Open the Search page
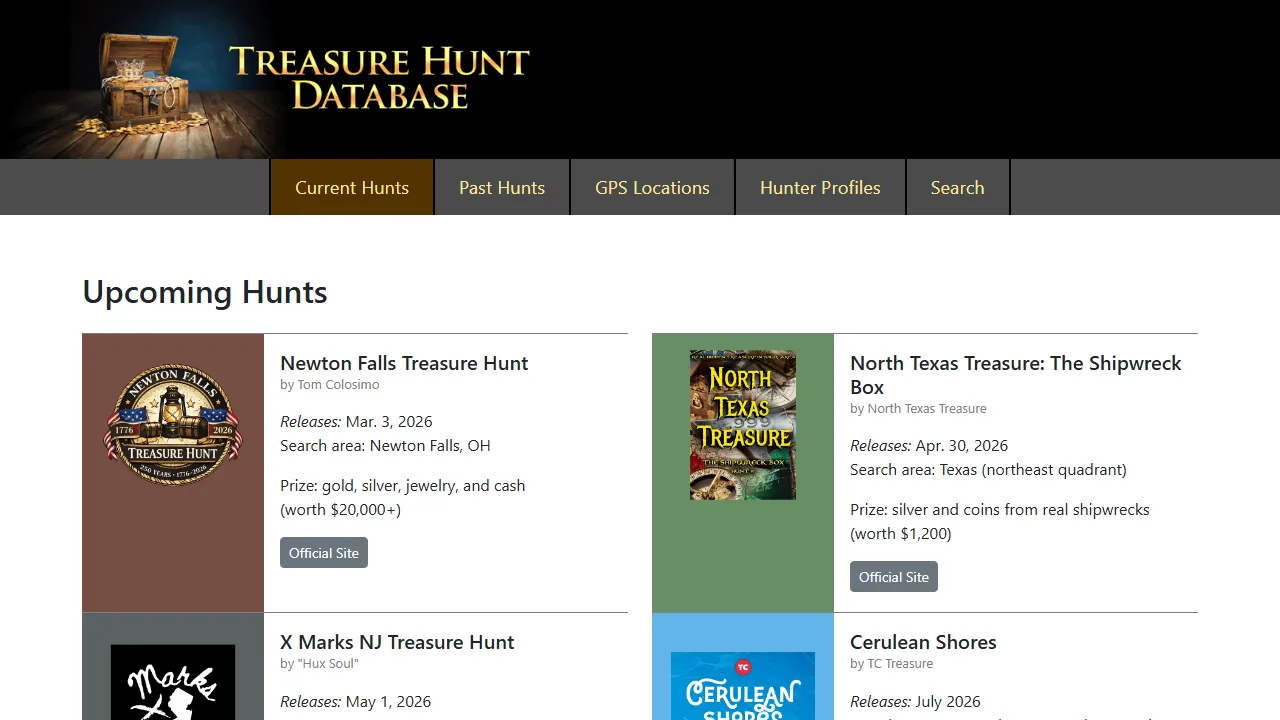Image resolution: width=1280 pixels, height=720 pixels. coord(957,187)
